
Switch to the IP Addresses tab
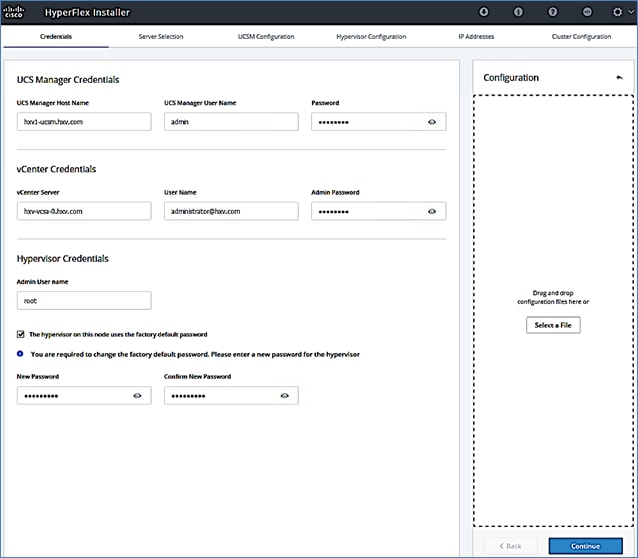tap(476, 37)
